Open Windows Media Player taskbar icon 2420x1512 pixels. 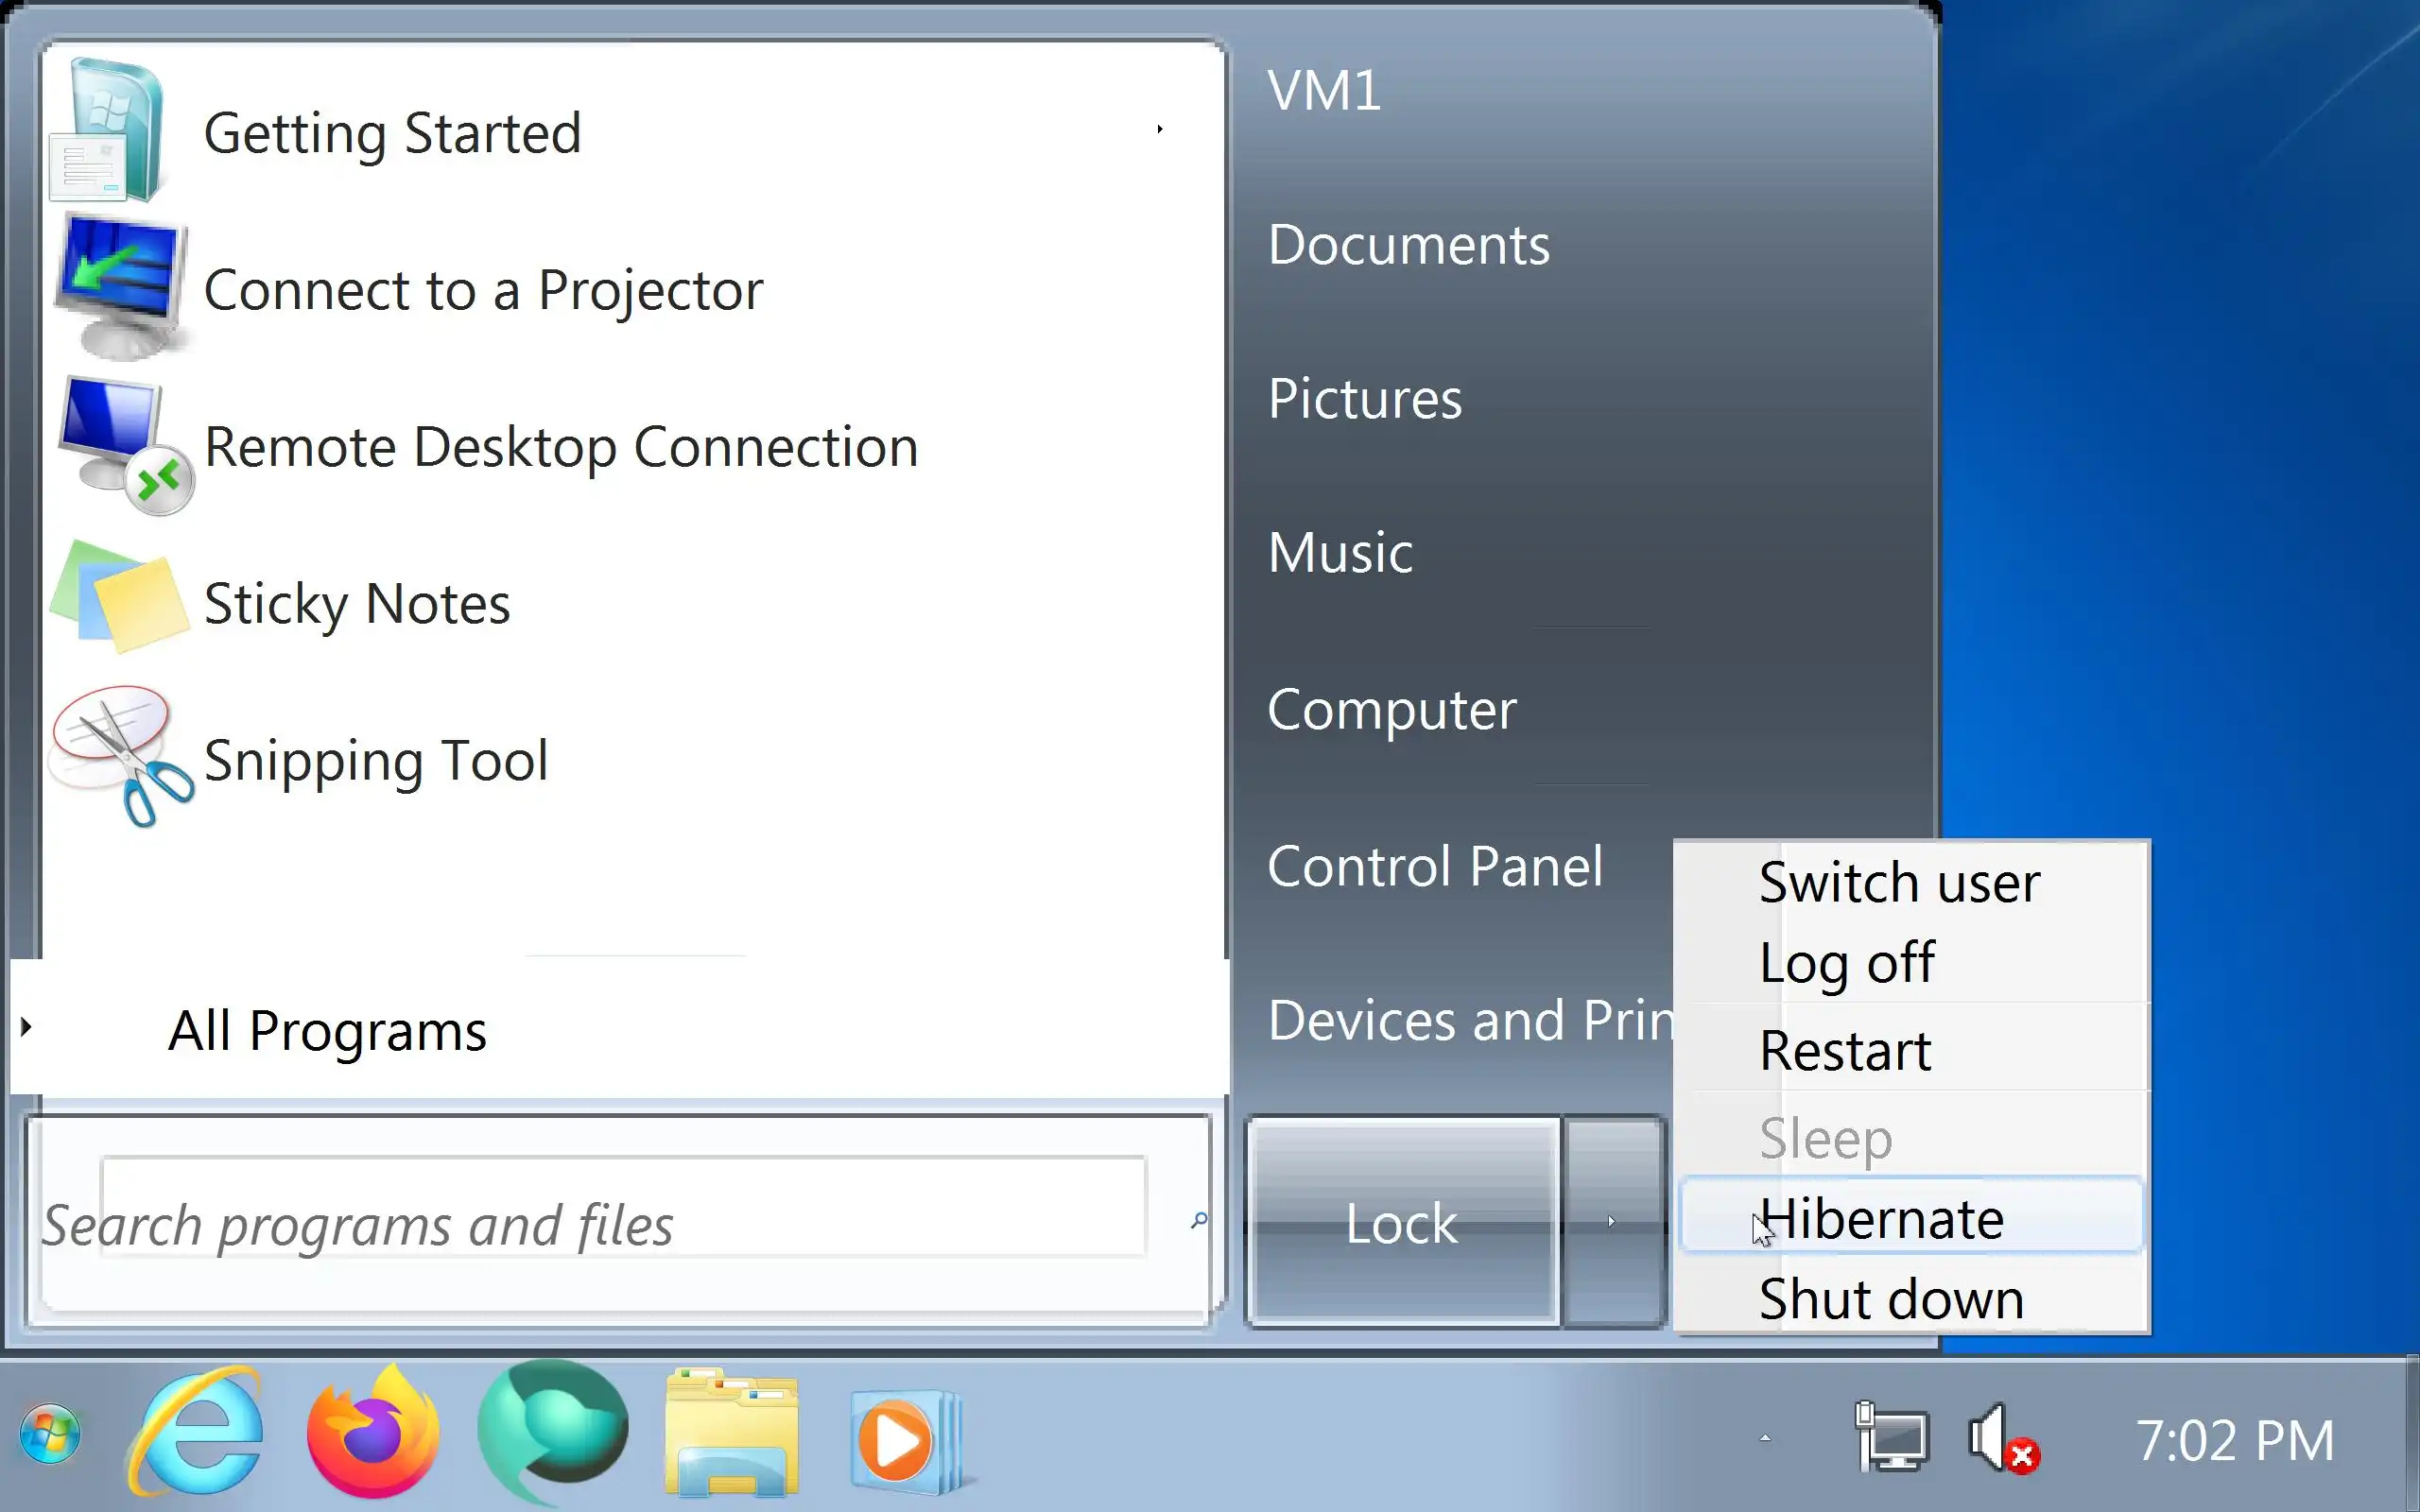905,1440
